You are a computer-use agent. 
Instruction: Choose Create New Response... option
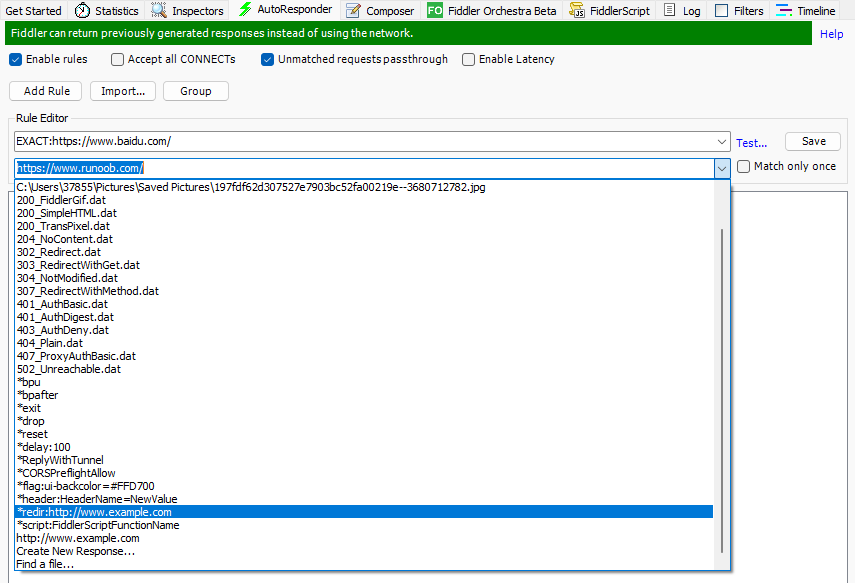364,551
